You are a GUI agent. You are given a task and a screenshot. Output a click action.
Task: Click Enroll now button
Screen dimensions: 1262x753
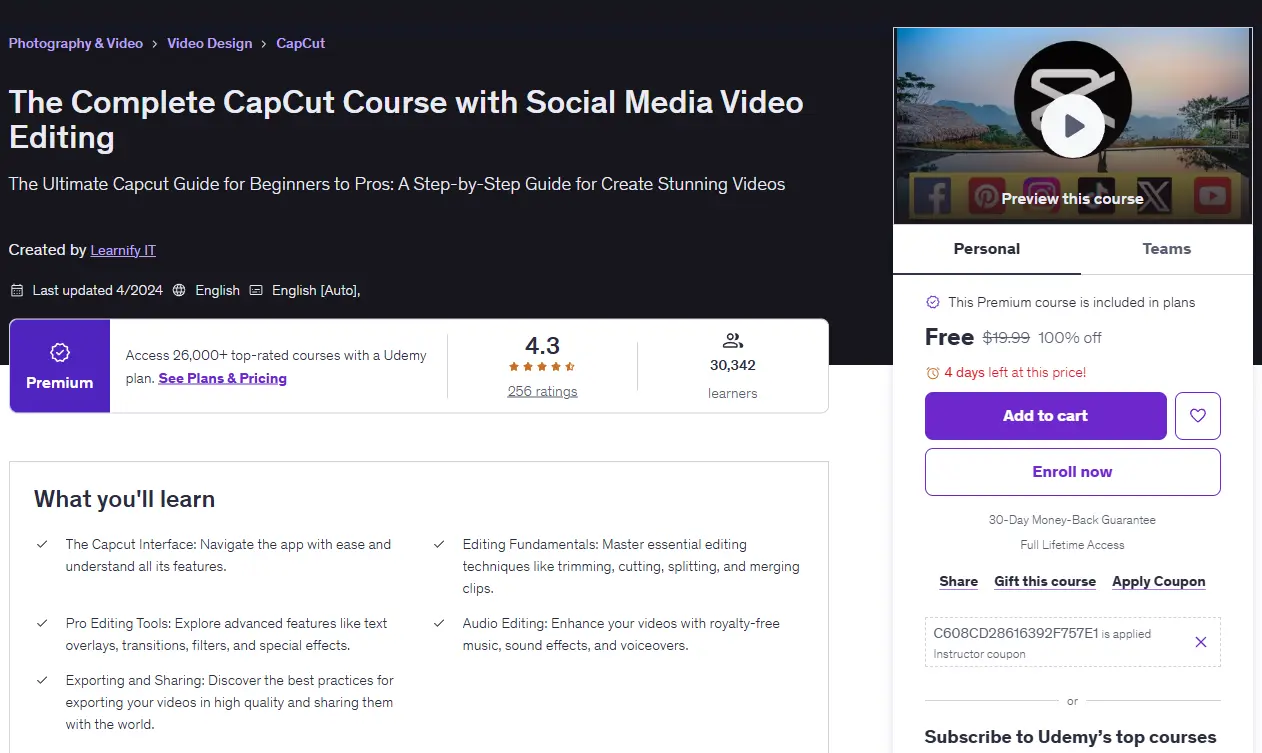coord(1073,472)
